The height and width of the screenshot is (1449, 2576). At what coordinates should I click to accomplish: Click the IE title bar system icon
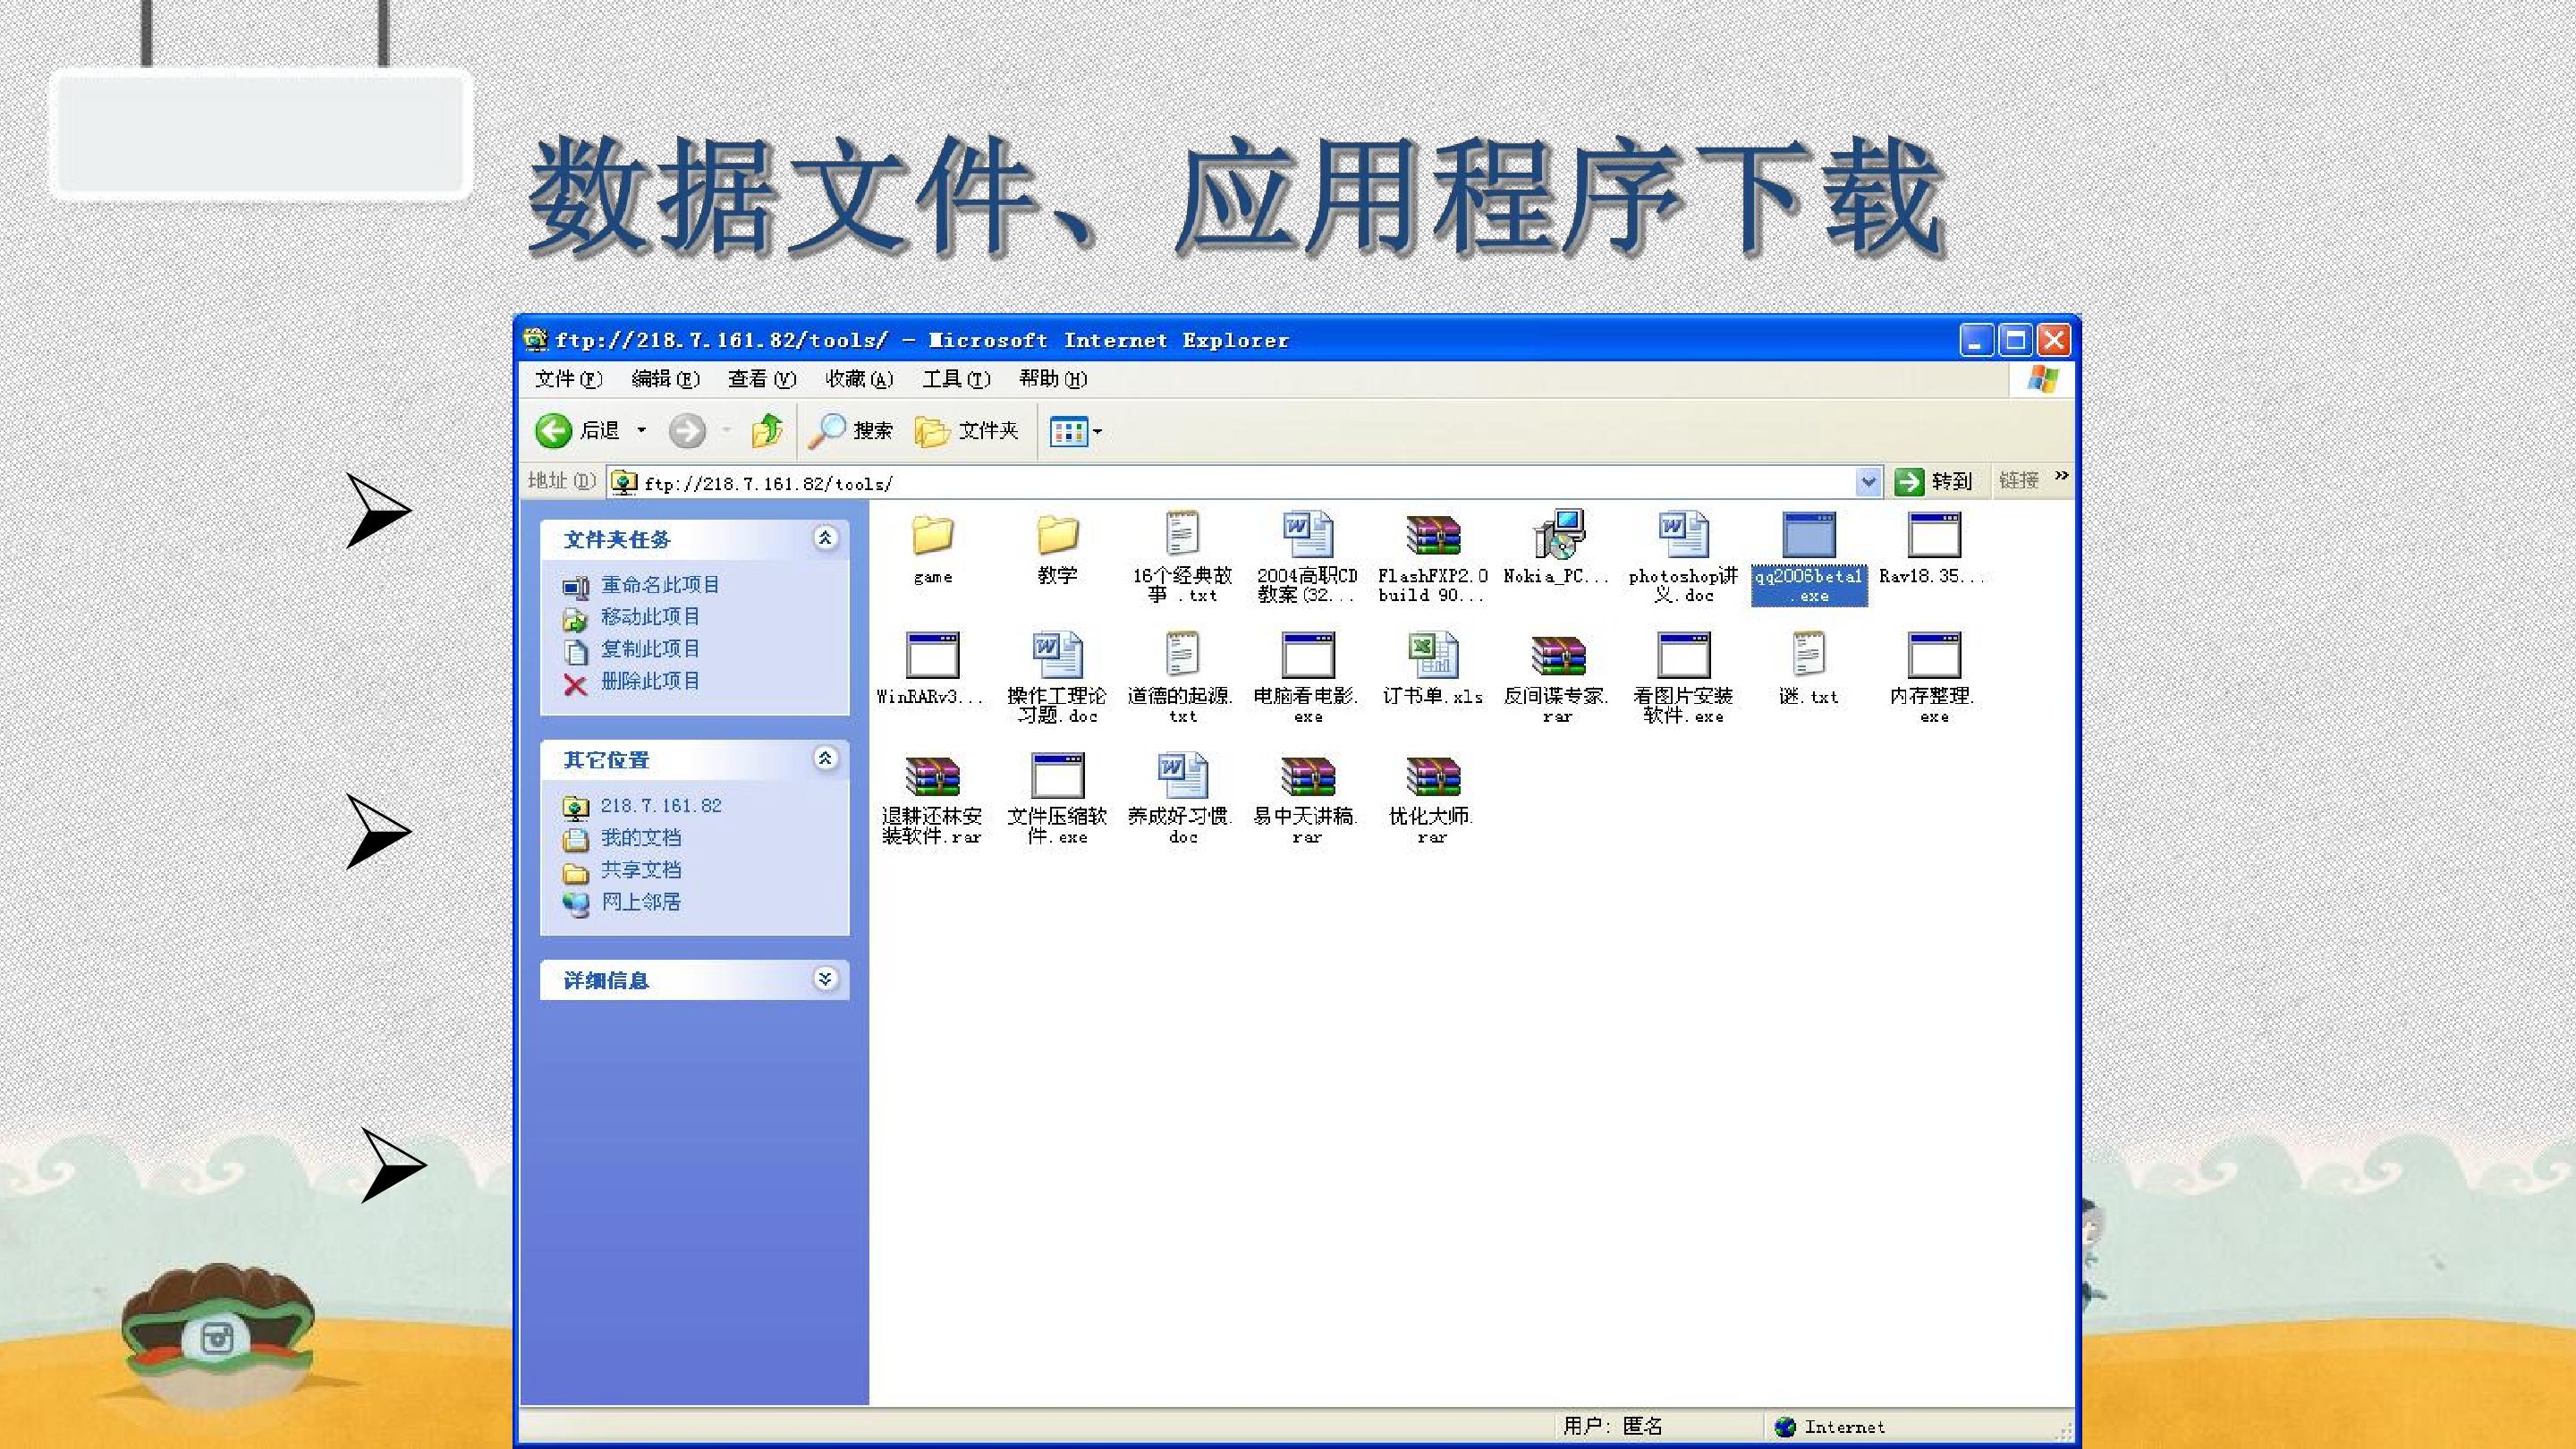pos(536,340)
